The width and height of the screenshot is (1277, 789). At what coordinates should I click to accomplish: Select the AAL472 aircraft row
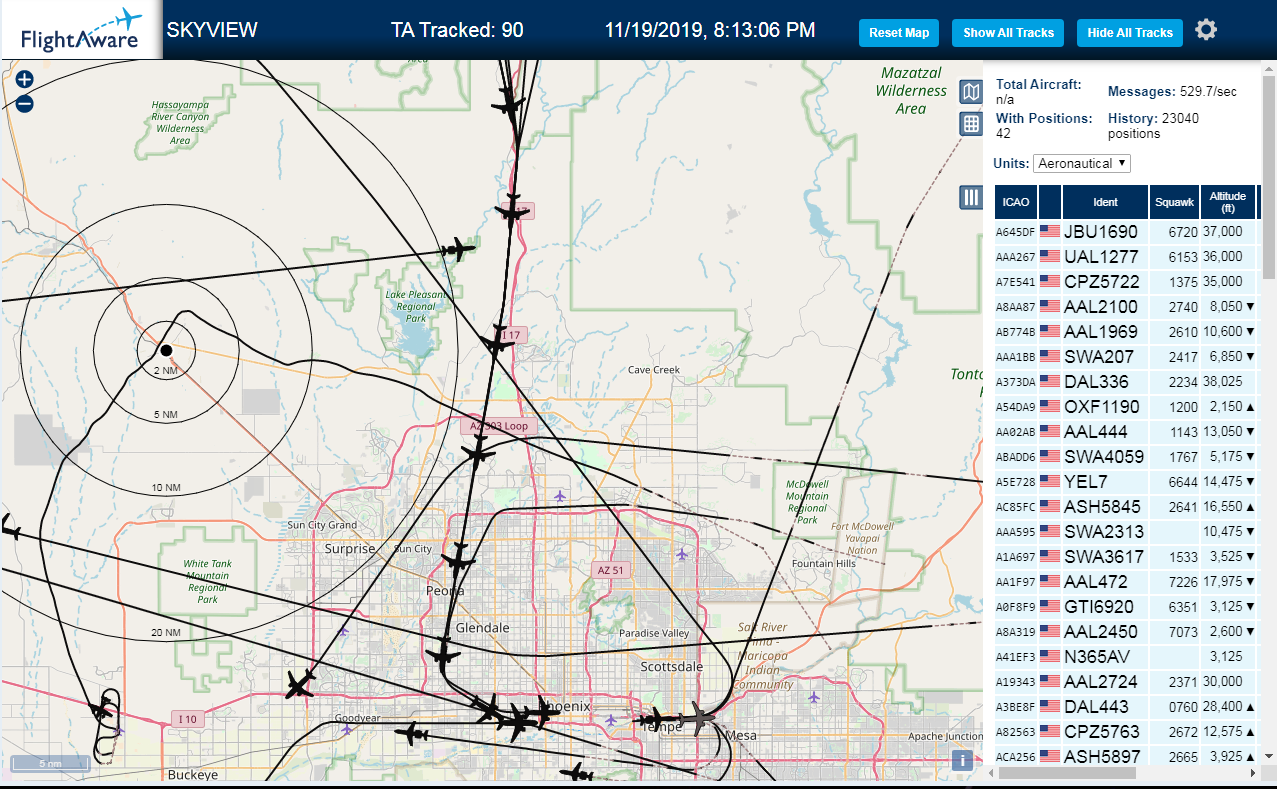1126,582
